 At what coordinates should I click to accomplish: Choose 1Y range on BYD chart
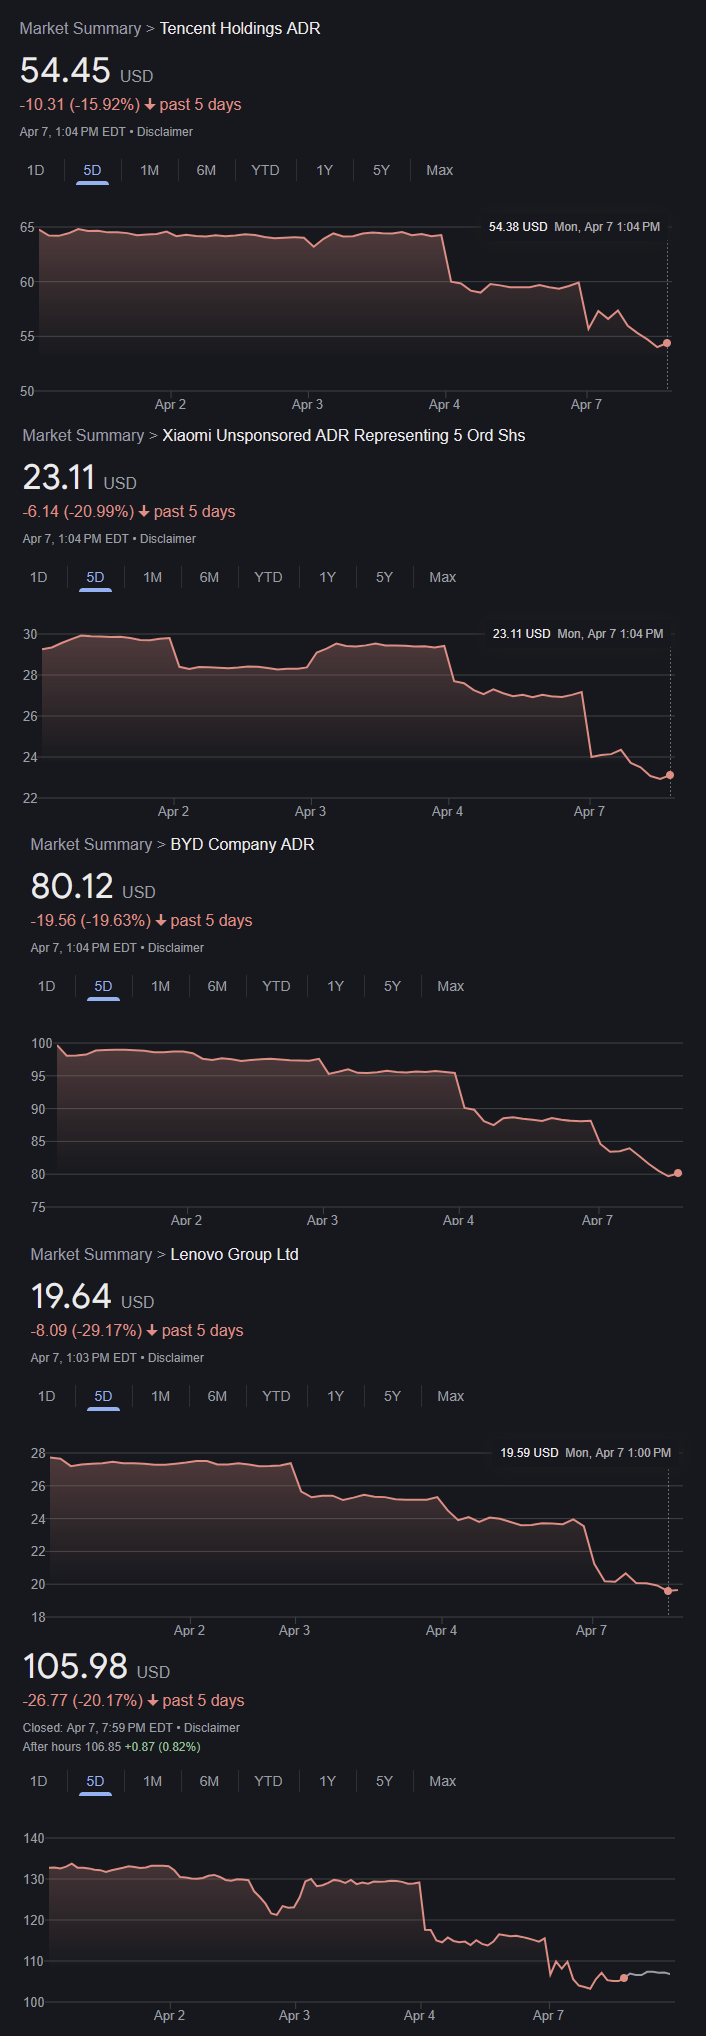[335, 986]
